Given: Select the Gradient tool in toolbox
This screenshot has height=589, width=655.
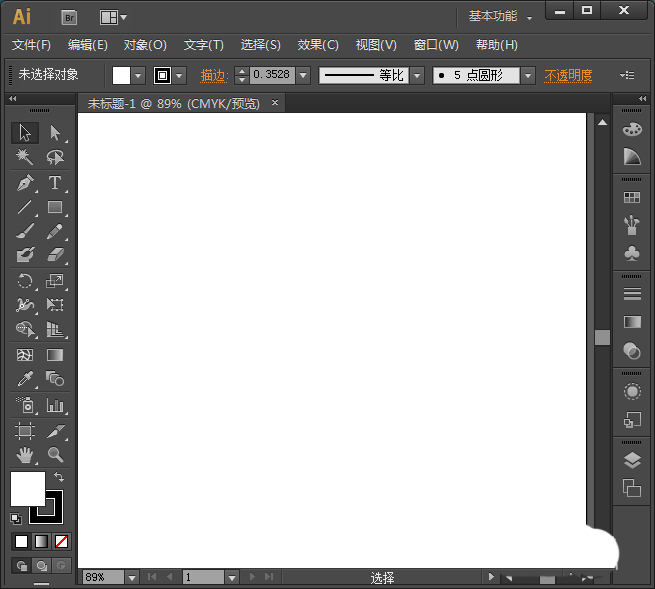Looking at the screenshot, I should click(55, 355).
